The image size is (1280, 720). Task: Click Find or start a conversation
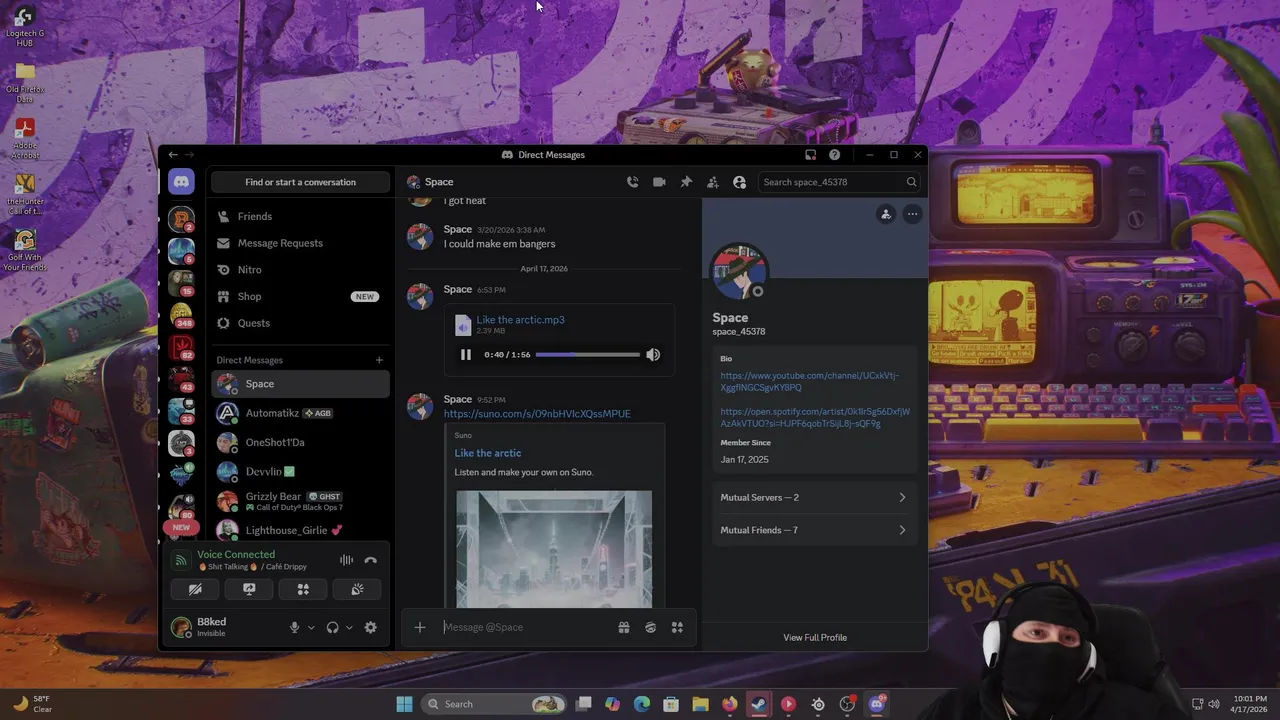click(301, 182)
